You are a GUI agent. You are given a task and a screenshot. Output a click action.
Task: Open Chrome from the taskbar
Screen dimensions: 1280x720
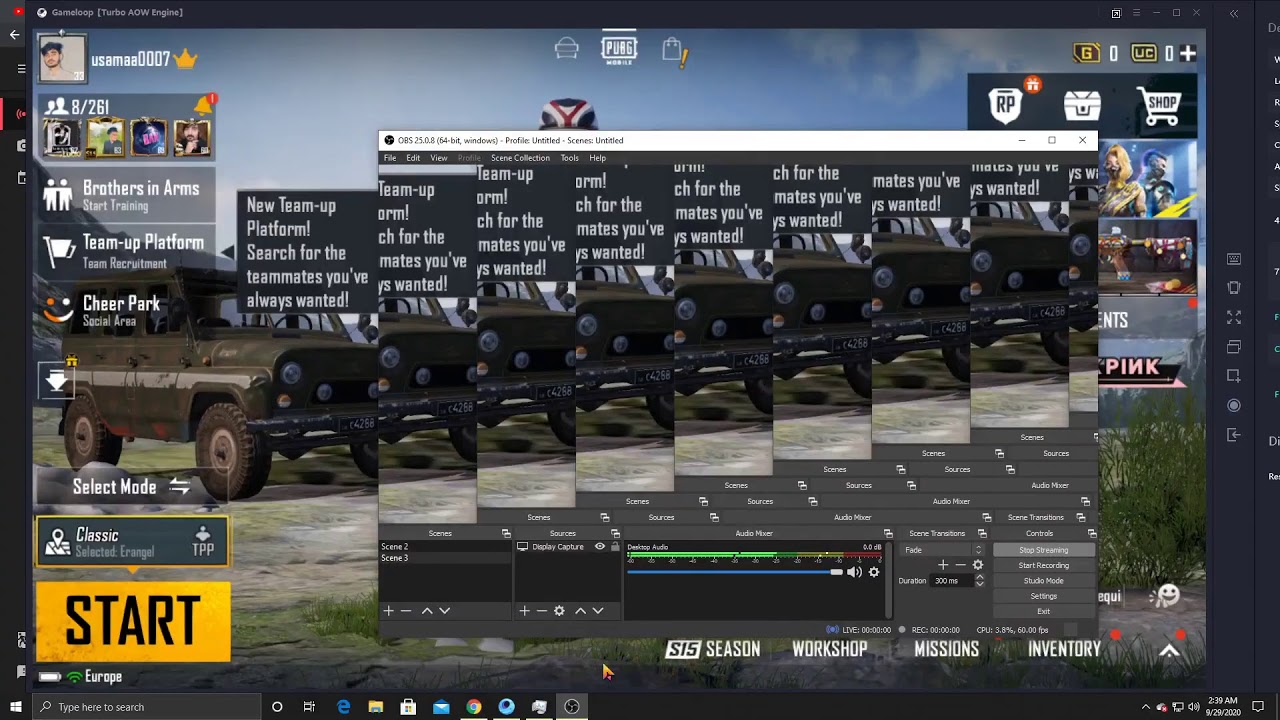[x=474, y=707]
